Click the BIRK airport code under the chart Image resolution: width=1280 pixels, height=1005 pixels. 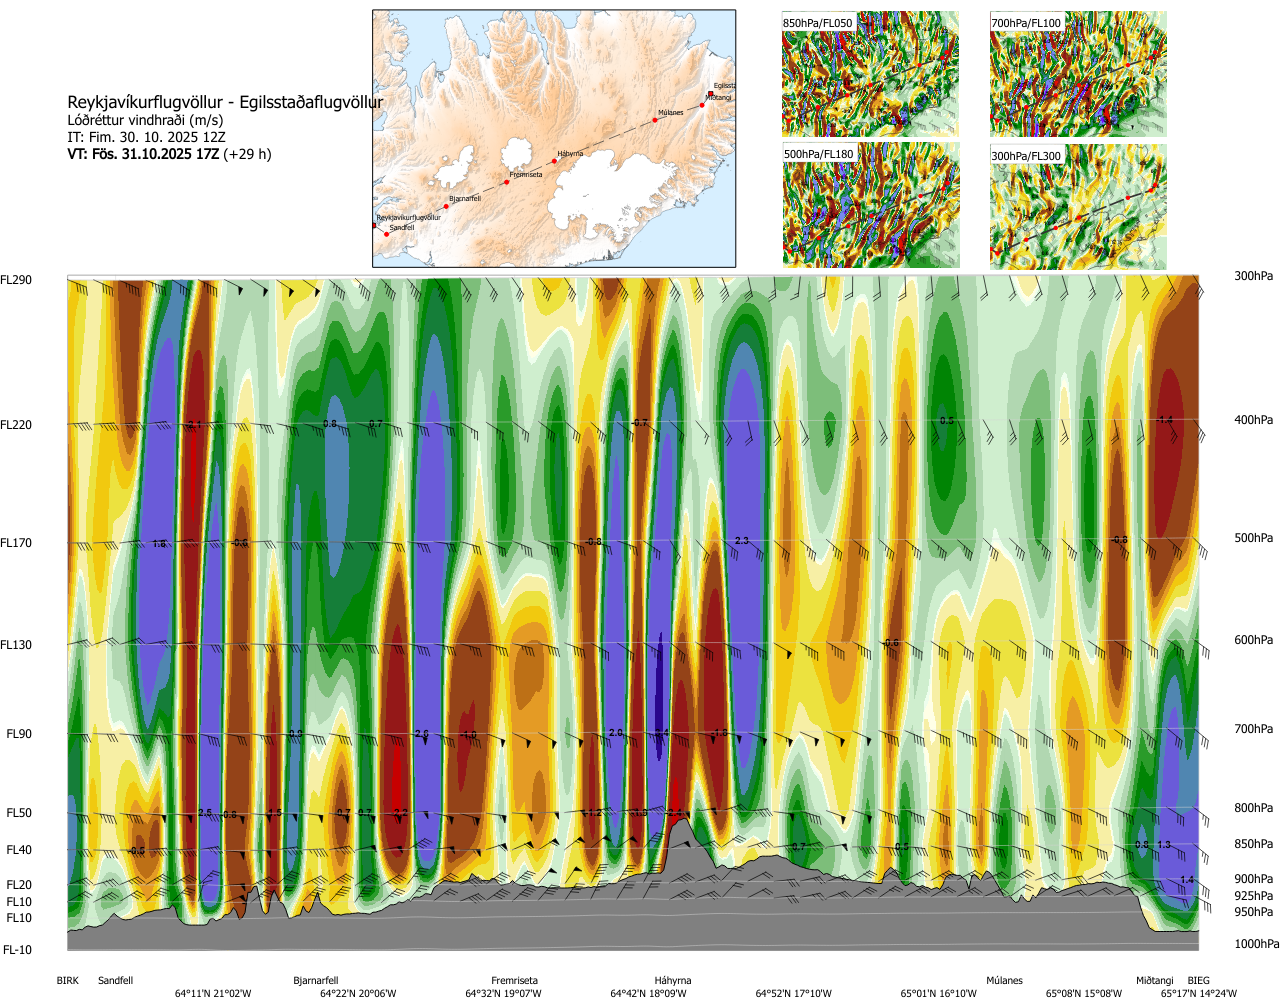coord(67,981)
